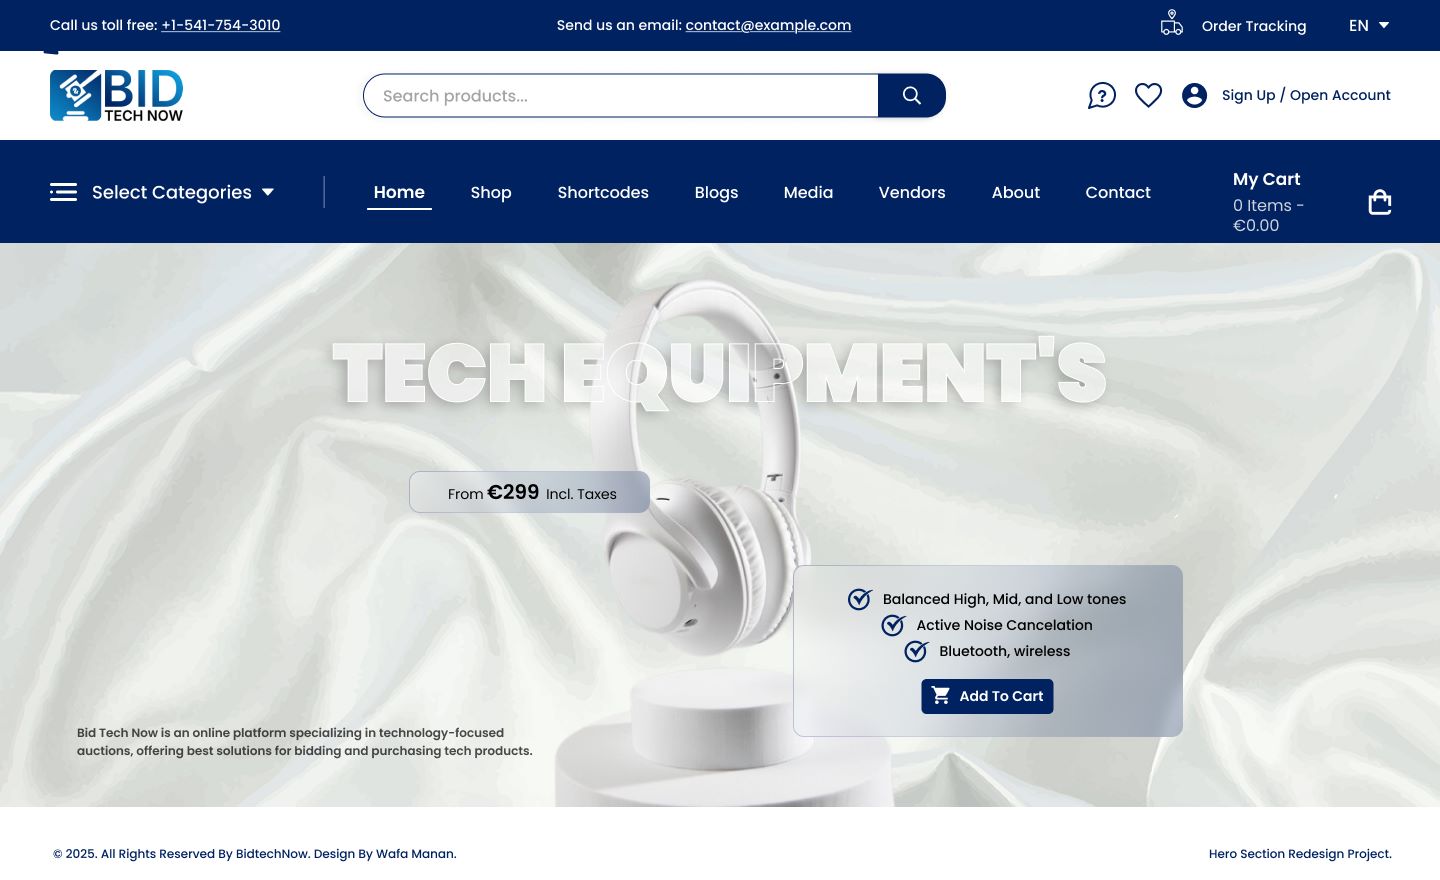Viewport: 1440px width, 880px height.
Task: Click the checkmark icon beside Active Noise Cancelation
Action: (x=894, y=624)
